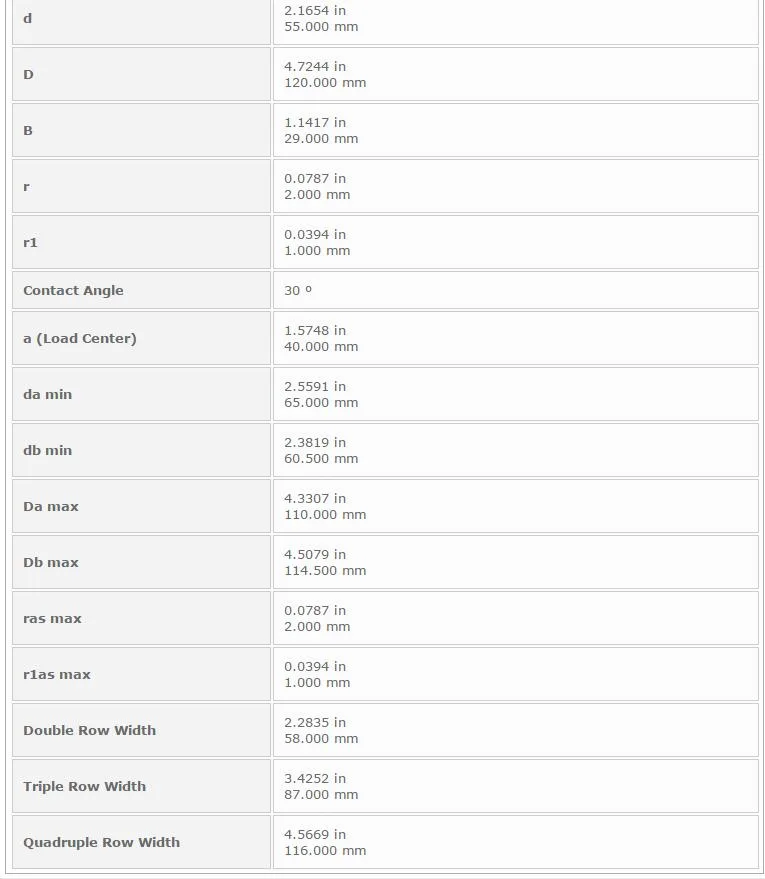
Task: Select the Db max 114.500 mm value
Action: click(x=325, y=571)
